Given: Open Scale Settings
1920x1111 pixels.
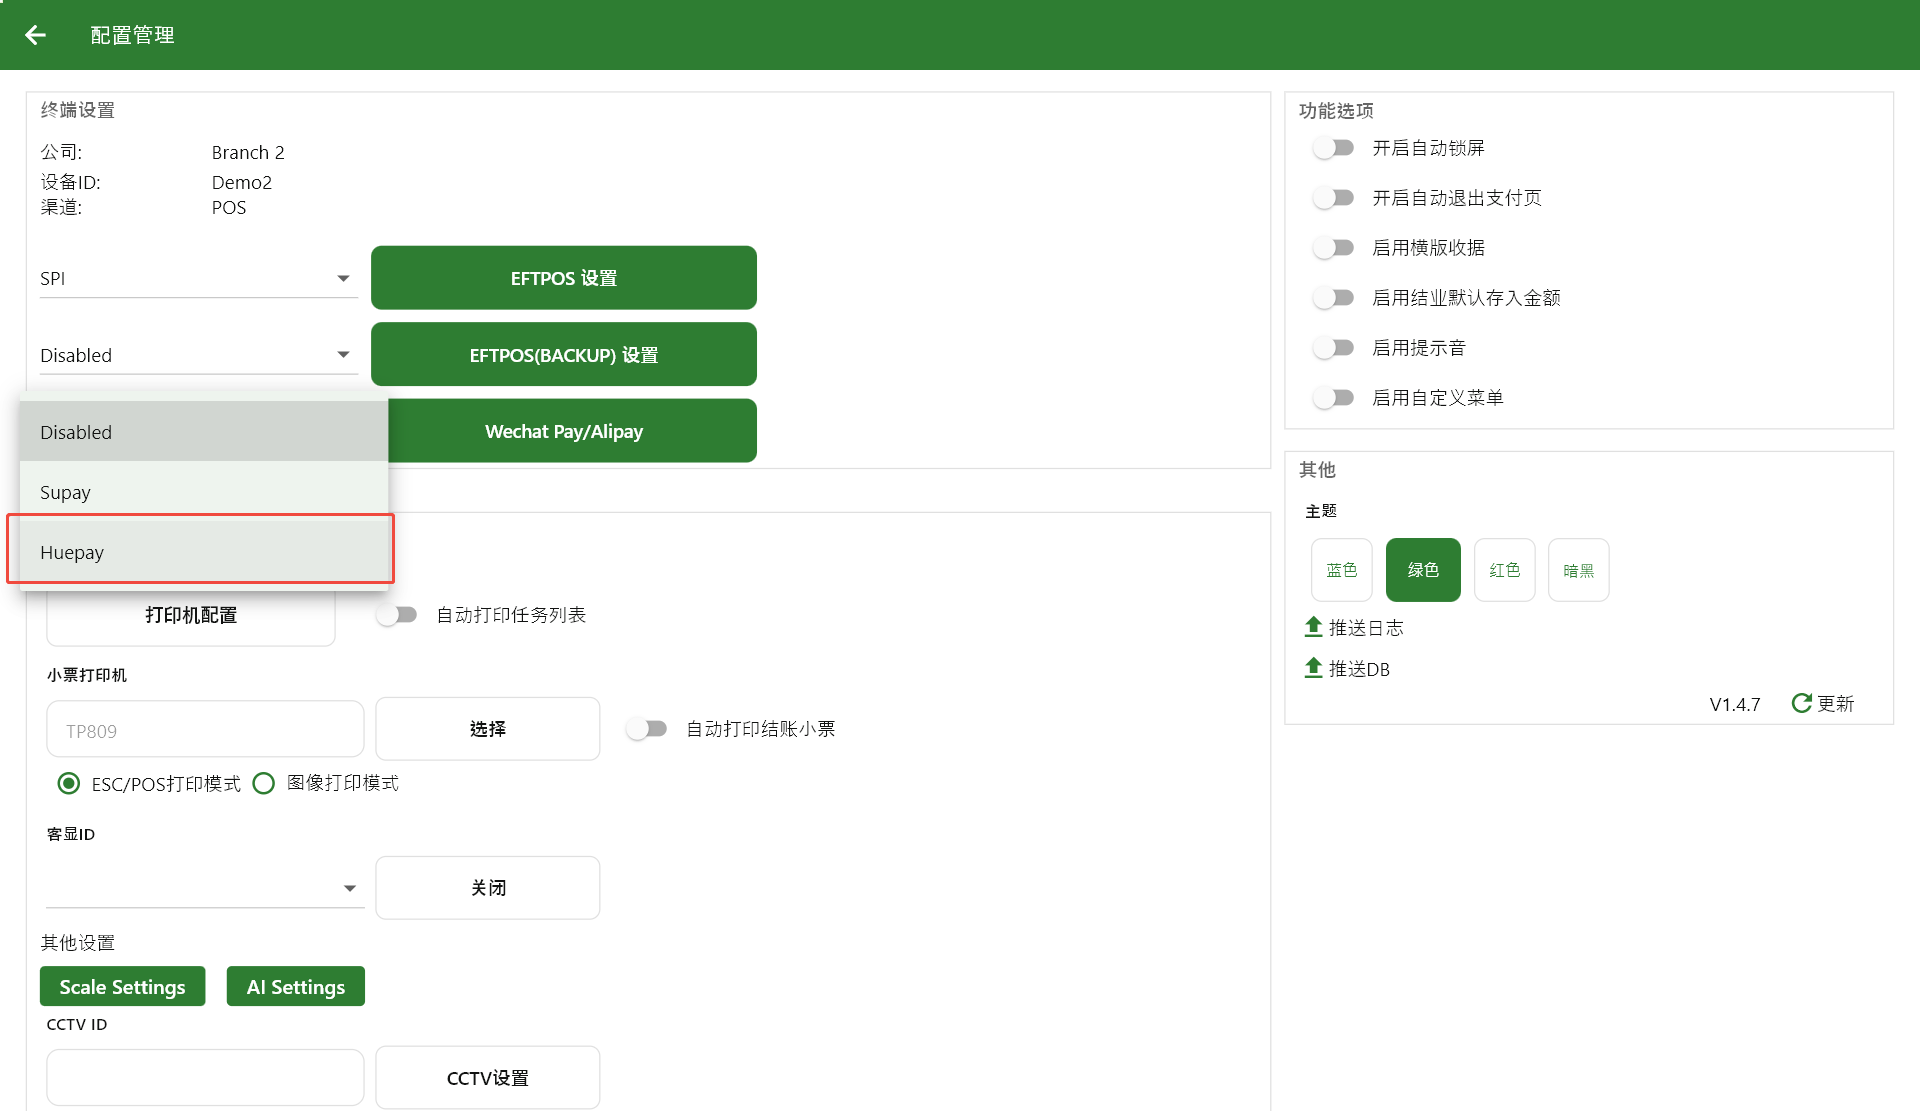Looking at the screenshot, I should [122, 987].
